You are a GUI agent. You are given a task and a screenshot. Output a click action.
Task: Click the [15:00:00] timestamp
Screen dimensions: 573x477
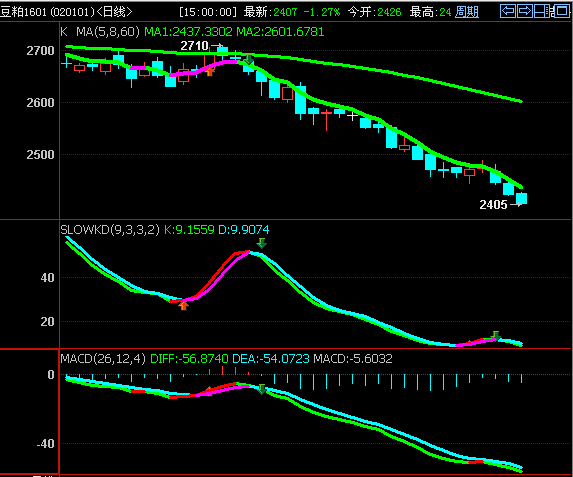coord(208,12)
